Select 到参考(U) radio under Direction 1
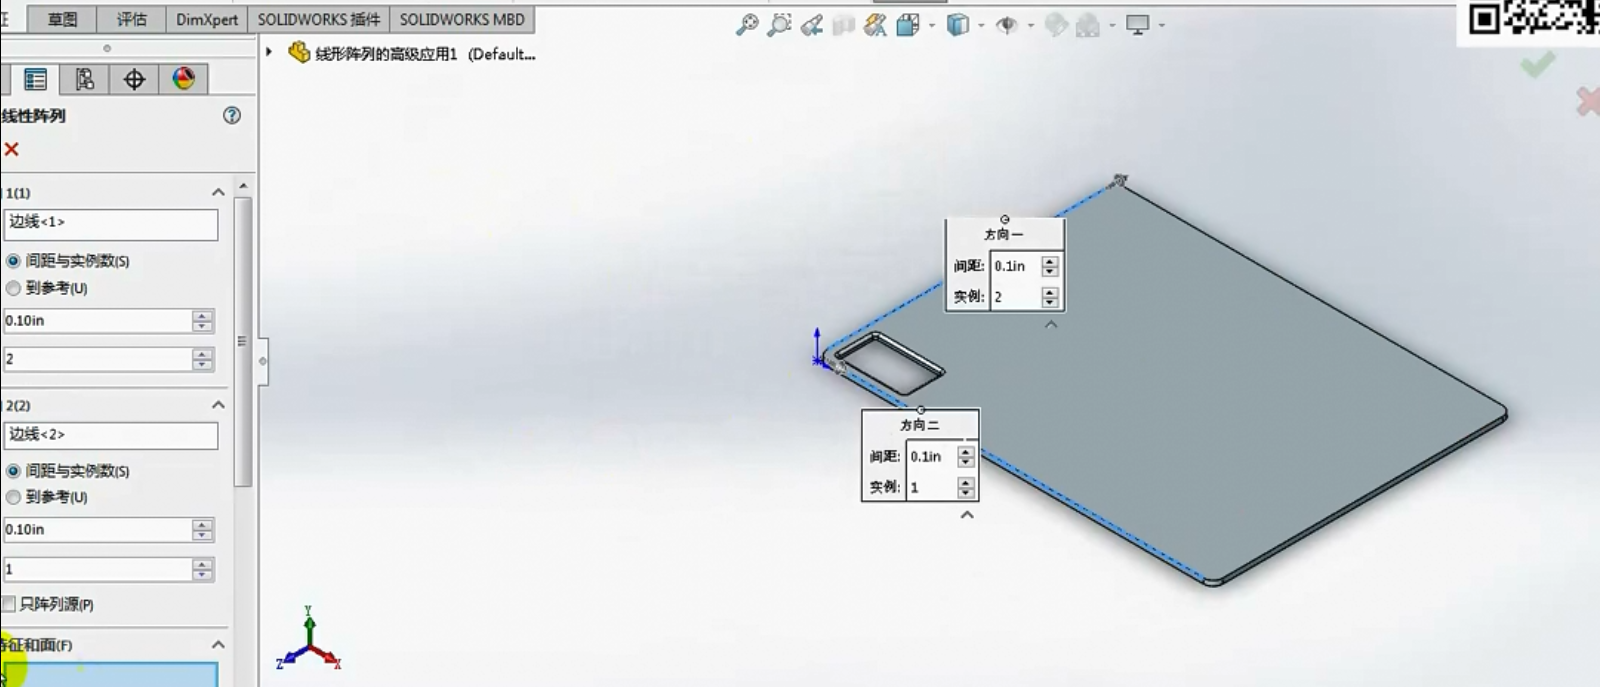 13,288
